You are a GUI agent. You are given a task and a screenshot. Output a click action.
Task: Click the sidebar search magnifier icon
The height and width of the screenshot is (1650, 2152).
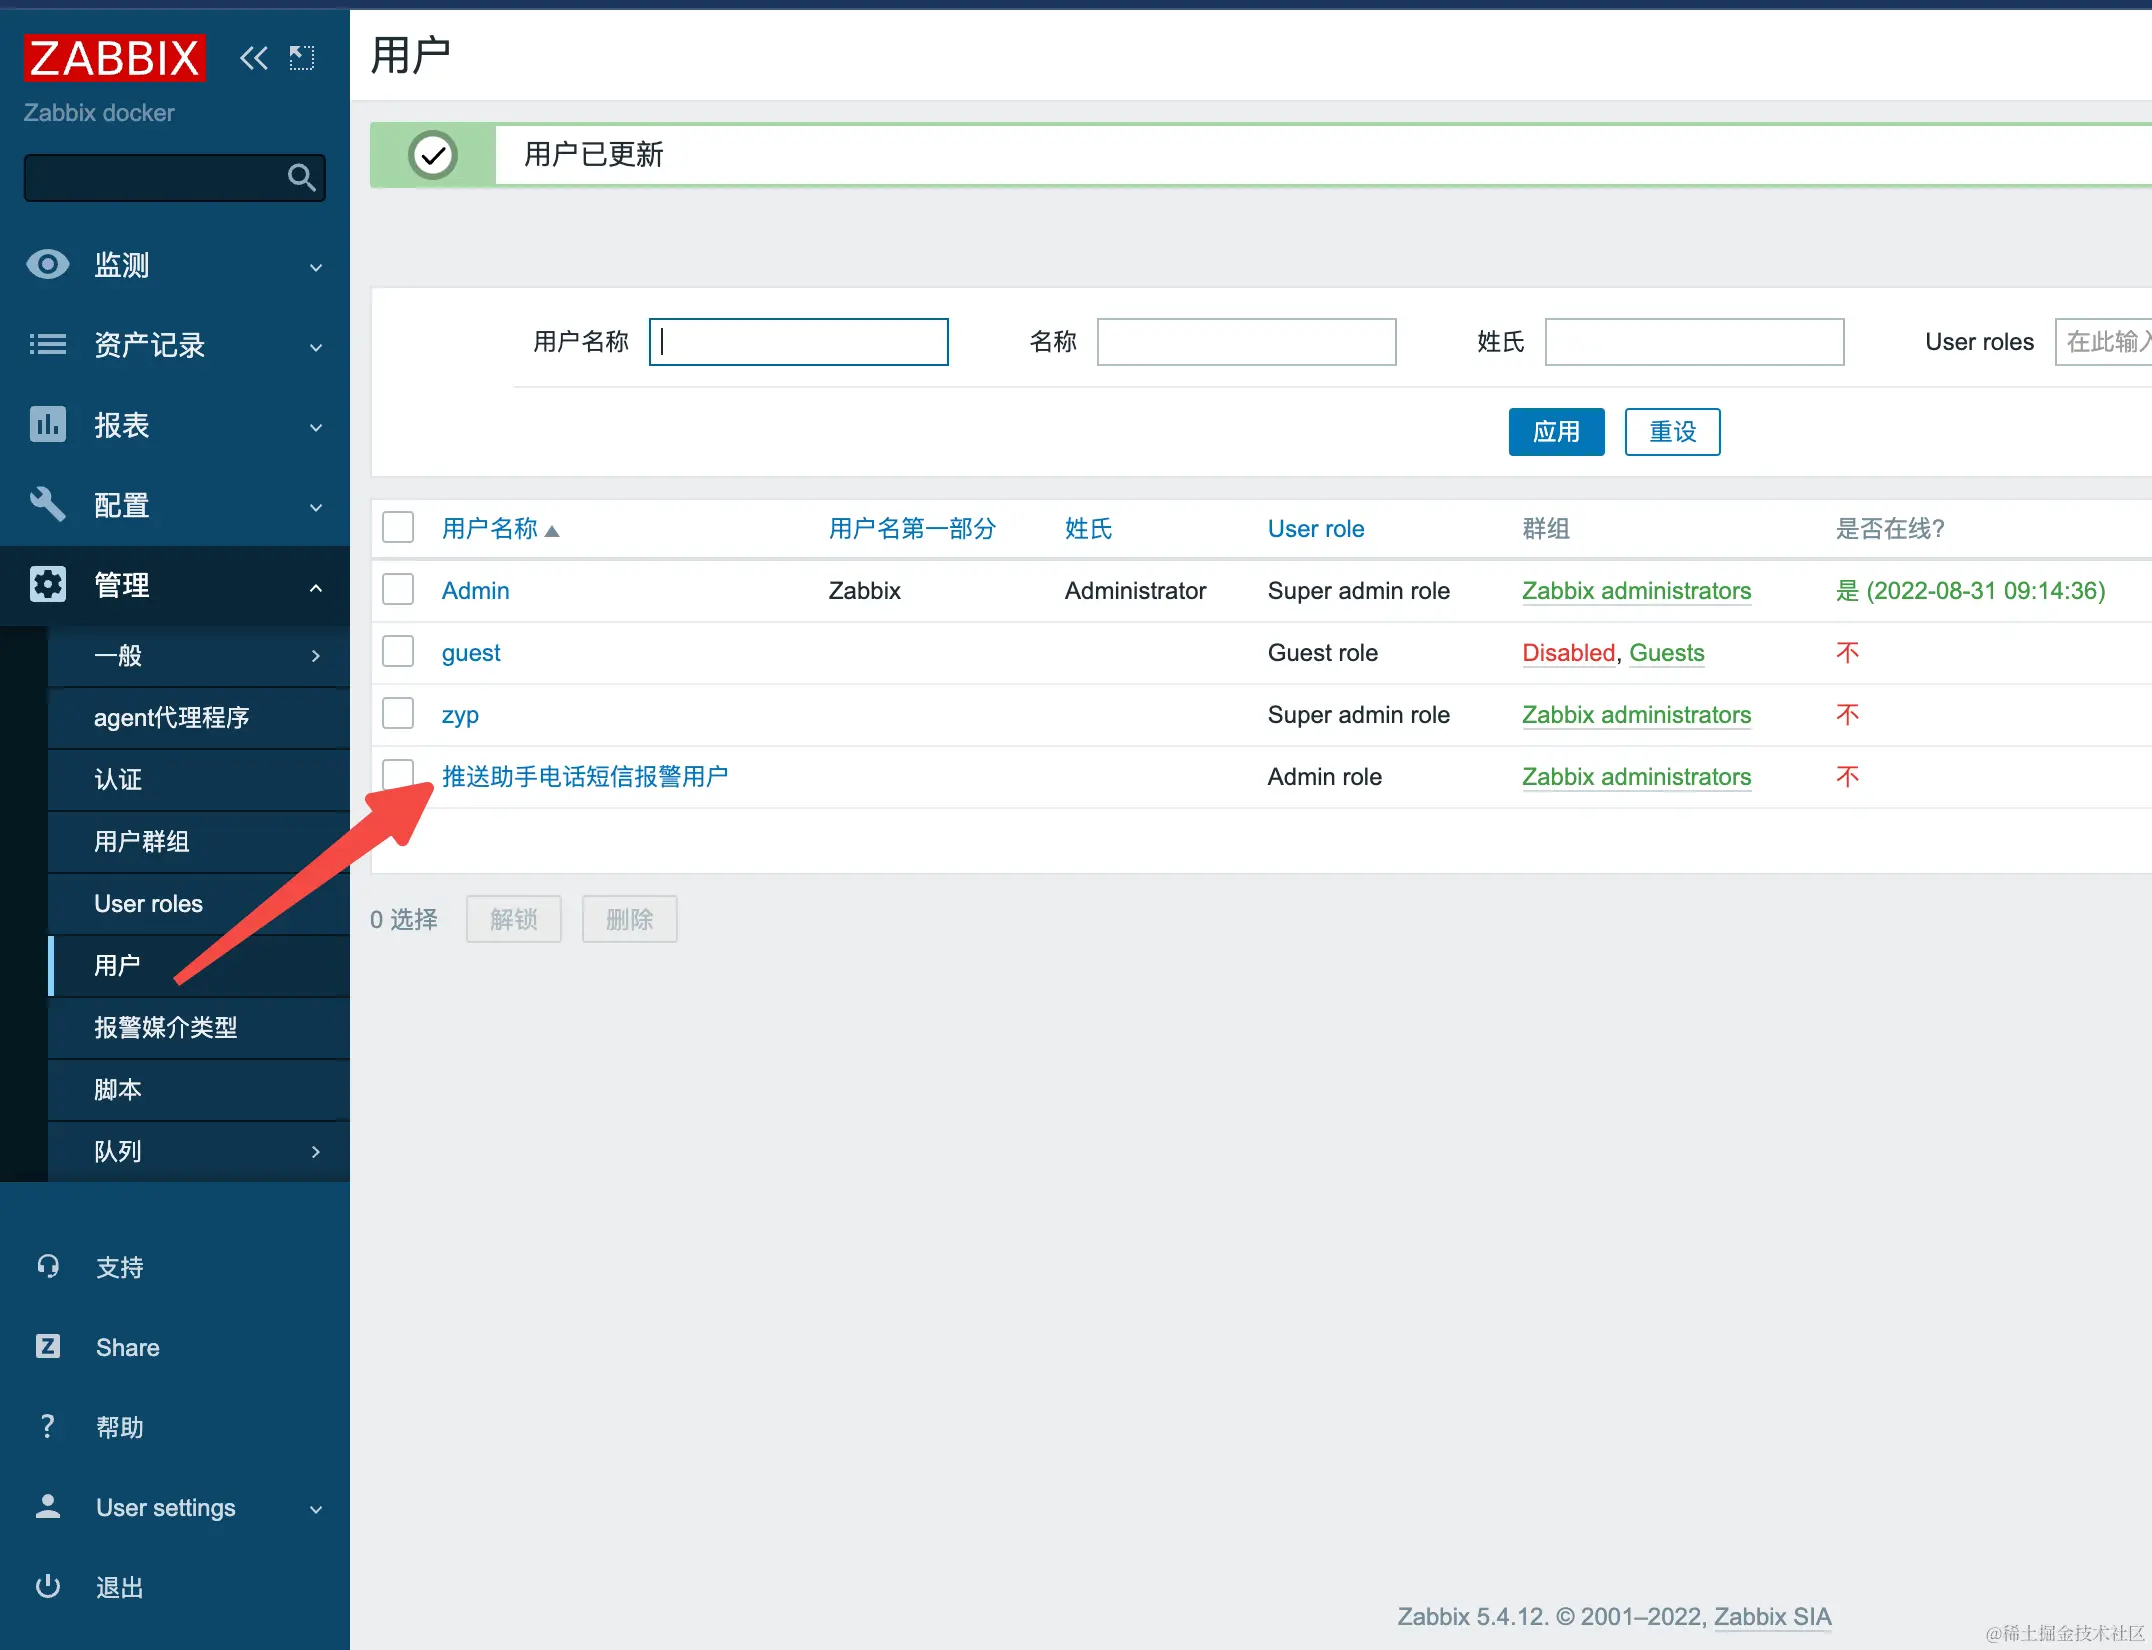point(301,178)
